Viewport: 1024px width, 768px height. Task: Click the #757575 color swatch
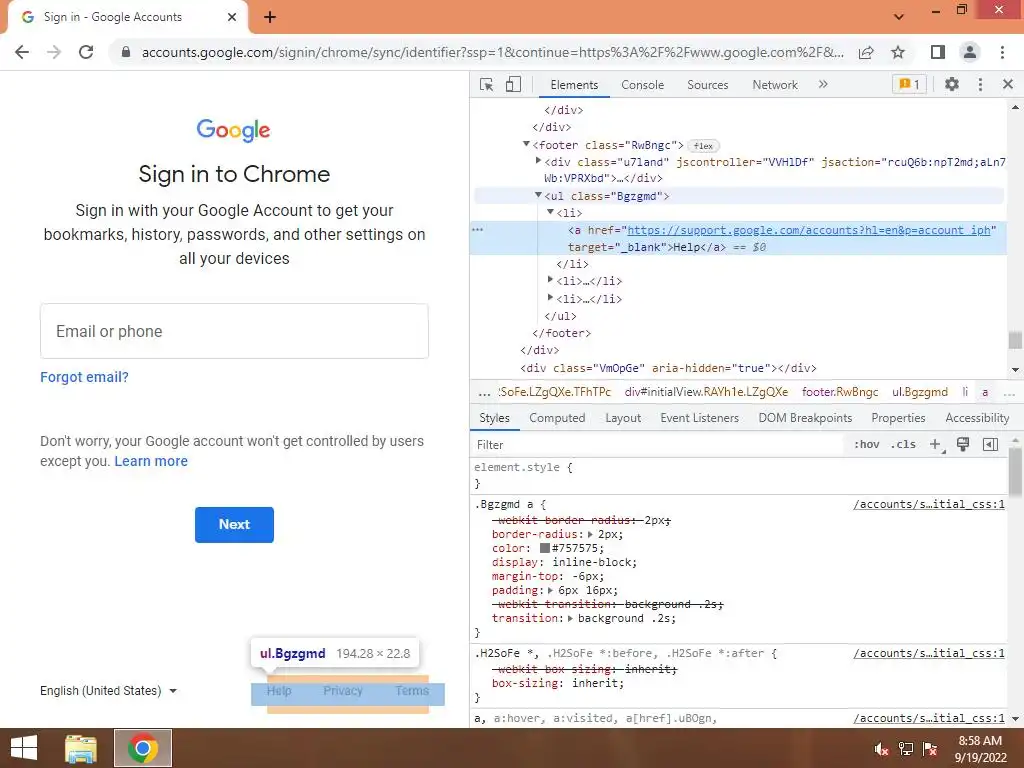point(545,548)
